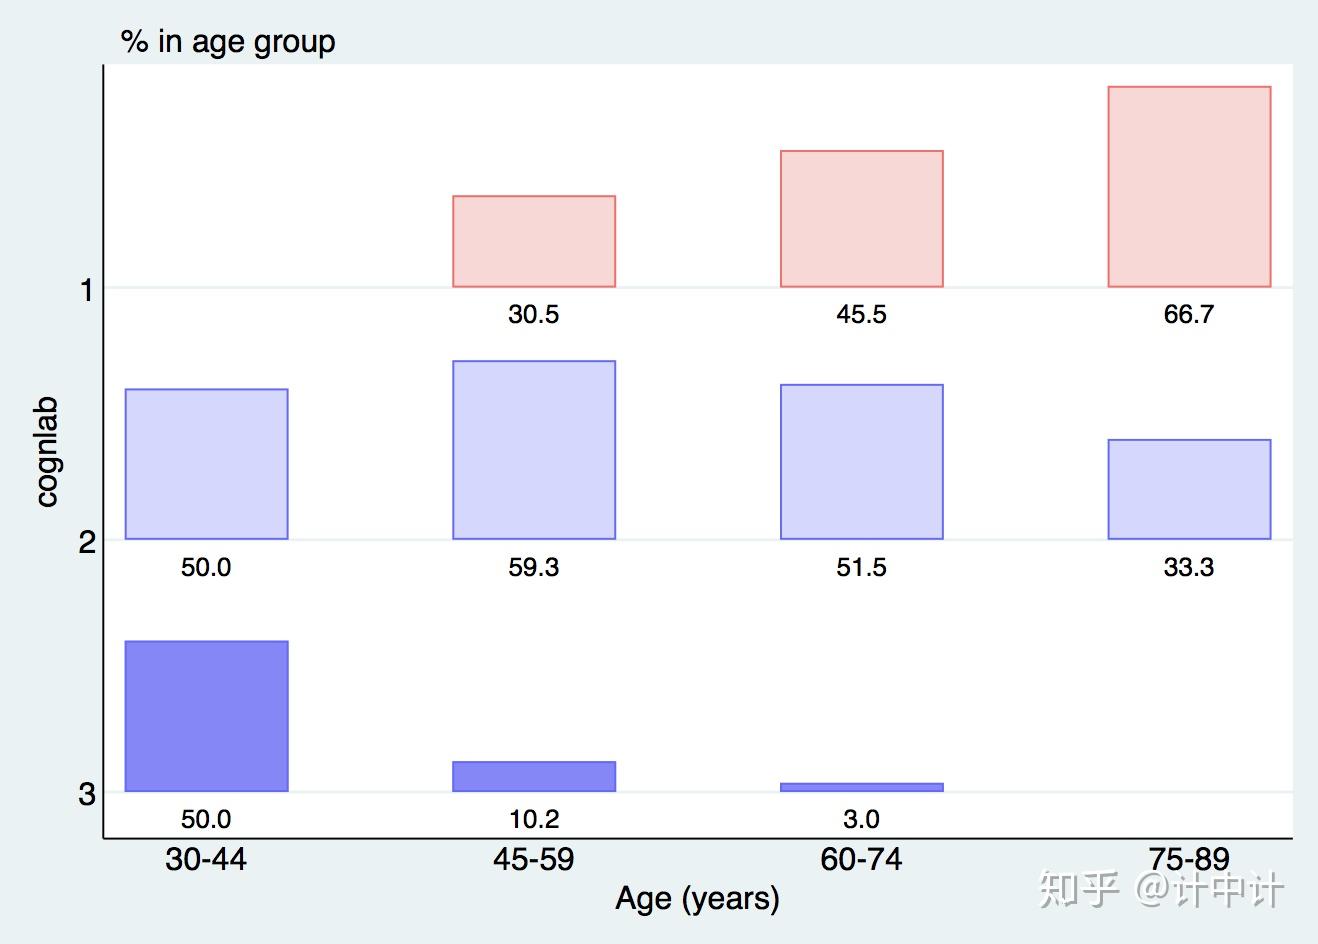This screenshot has width=1318, height=944.
Task: Click the dark blue bar labeled 10.2
Action: (x=534, y=776)
